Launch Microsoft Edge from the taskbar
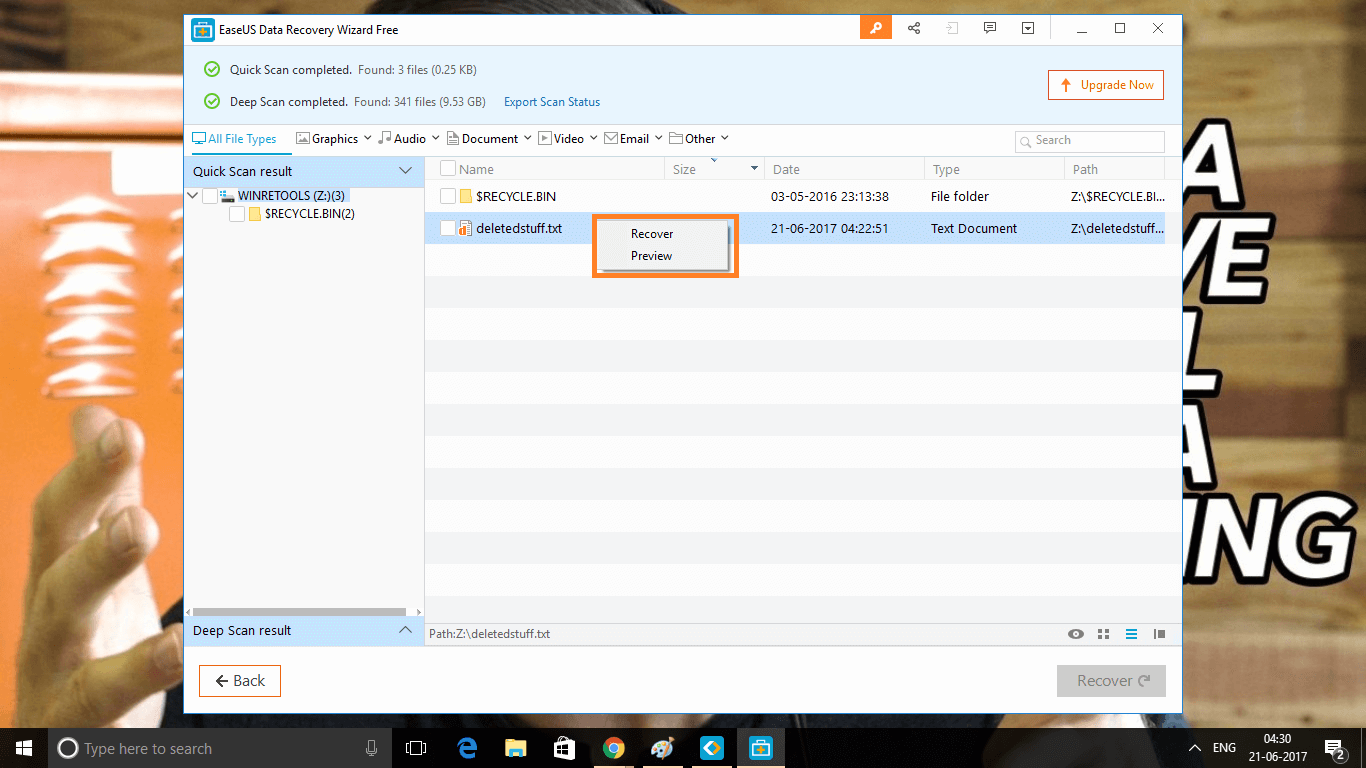 click(x=467, y=748)
